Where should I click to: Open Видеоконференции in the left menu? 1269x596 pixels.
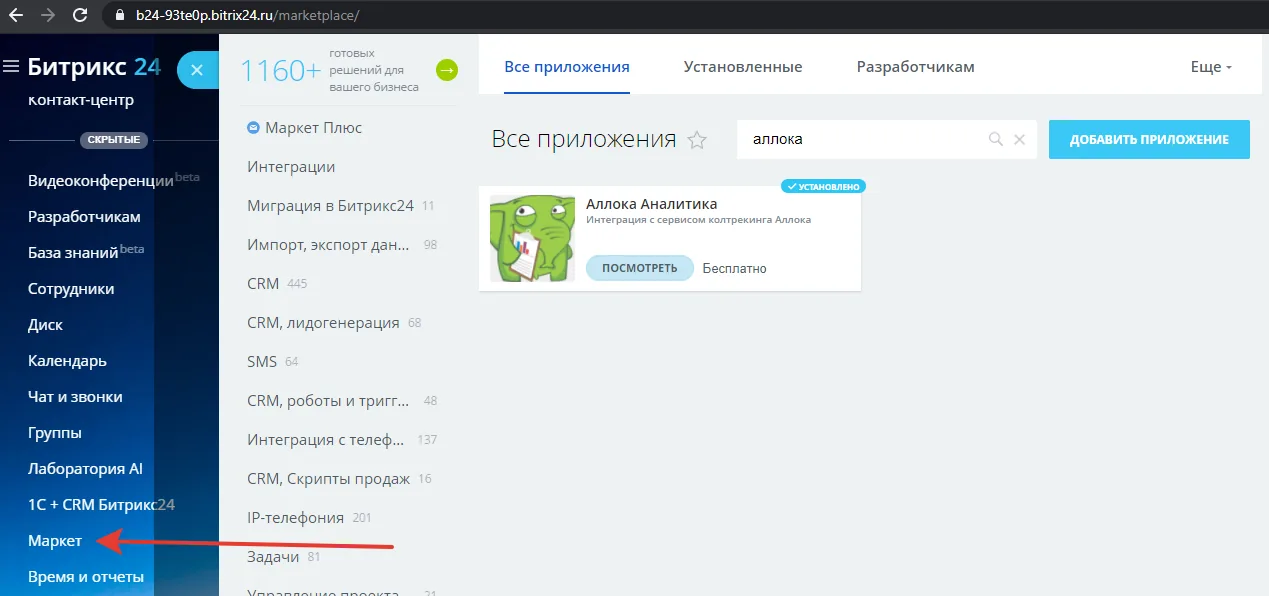pos(101,181)
